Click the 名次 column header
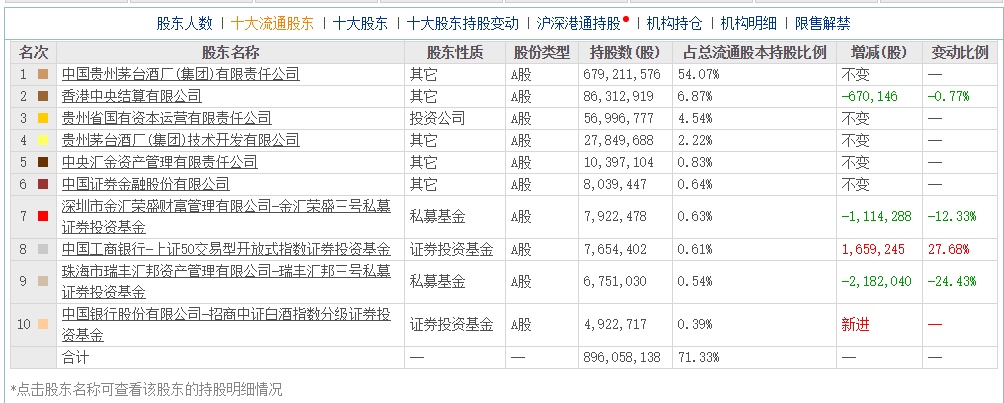Screen dimensions: 1004x403 click(33, 53)
